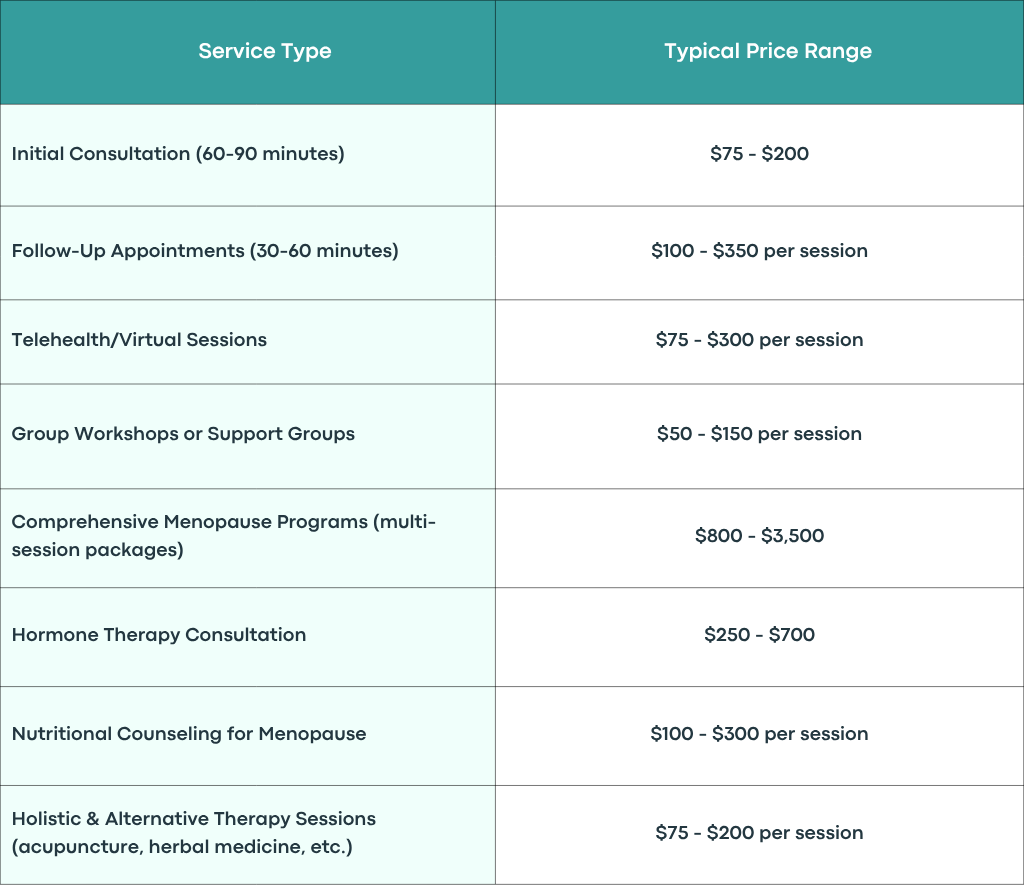Click the Typical Price Range header

768,51
